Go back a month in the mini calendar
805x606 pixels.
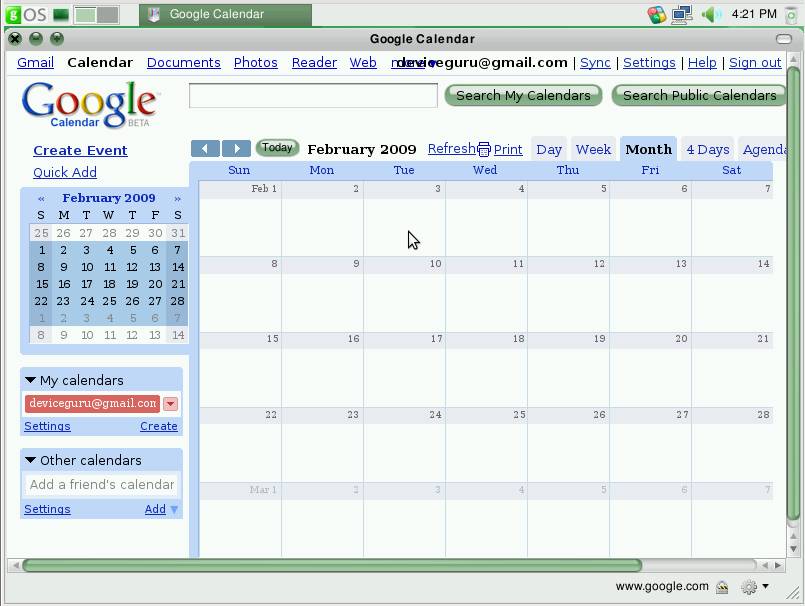pyautogui.click(x=42, y=198)
